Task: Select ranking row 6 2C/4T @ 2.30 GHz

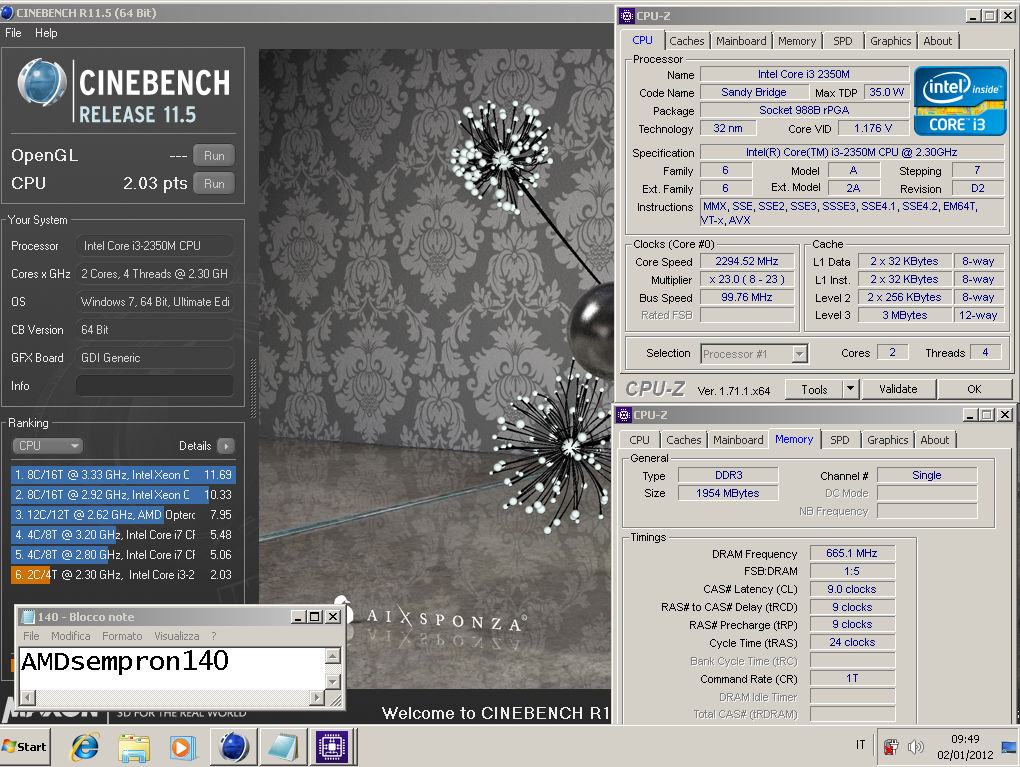Action: click(123, 575)
